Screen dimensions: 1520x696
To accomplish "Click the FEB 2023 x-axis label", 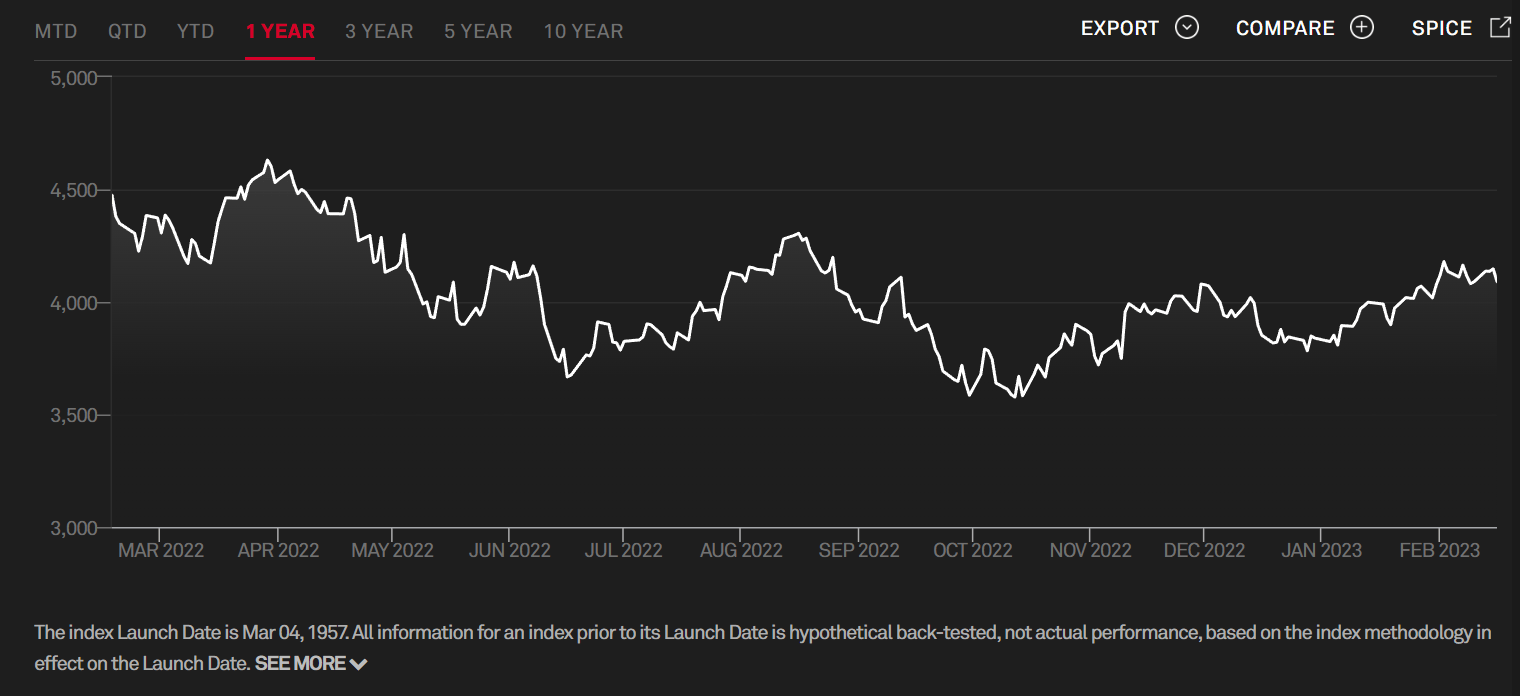I will click(1439, 550).
